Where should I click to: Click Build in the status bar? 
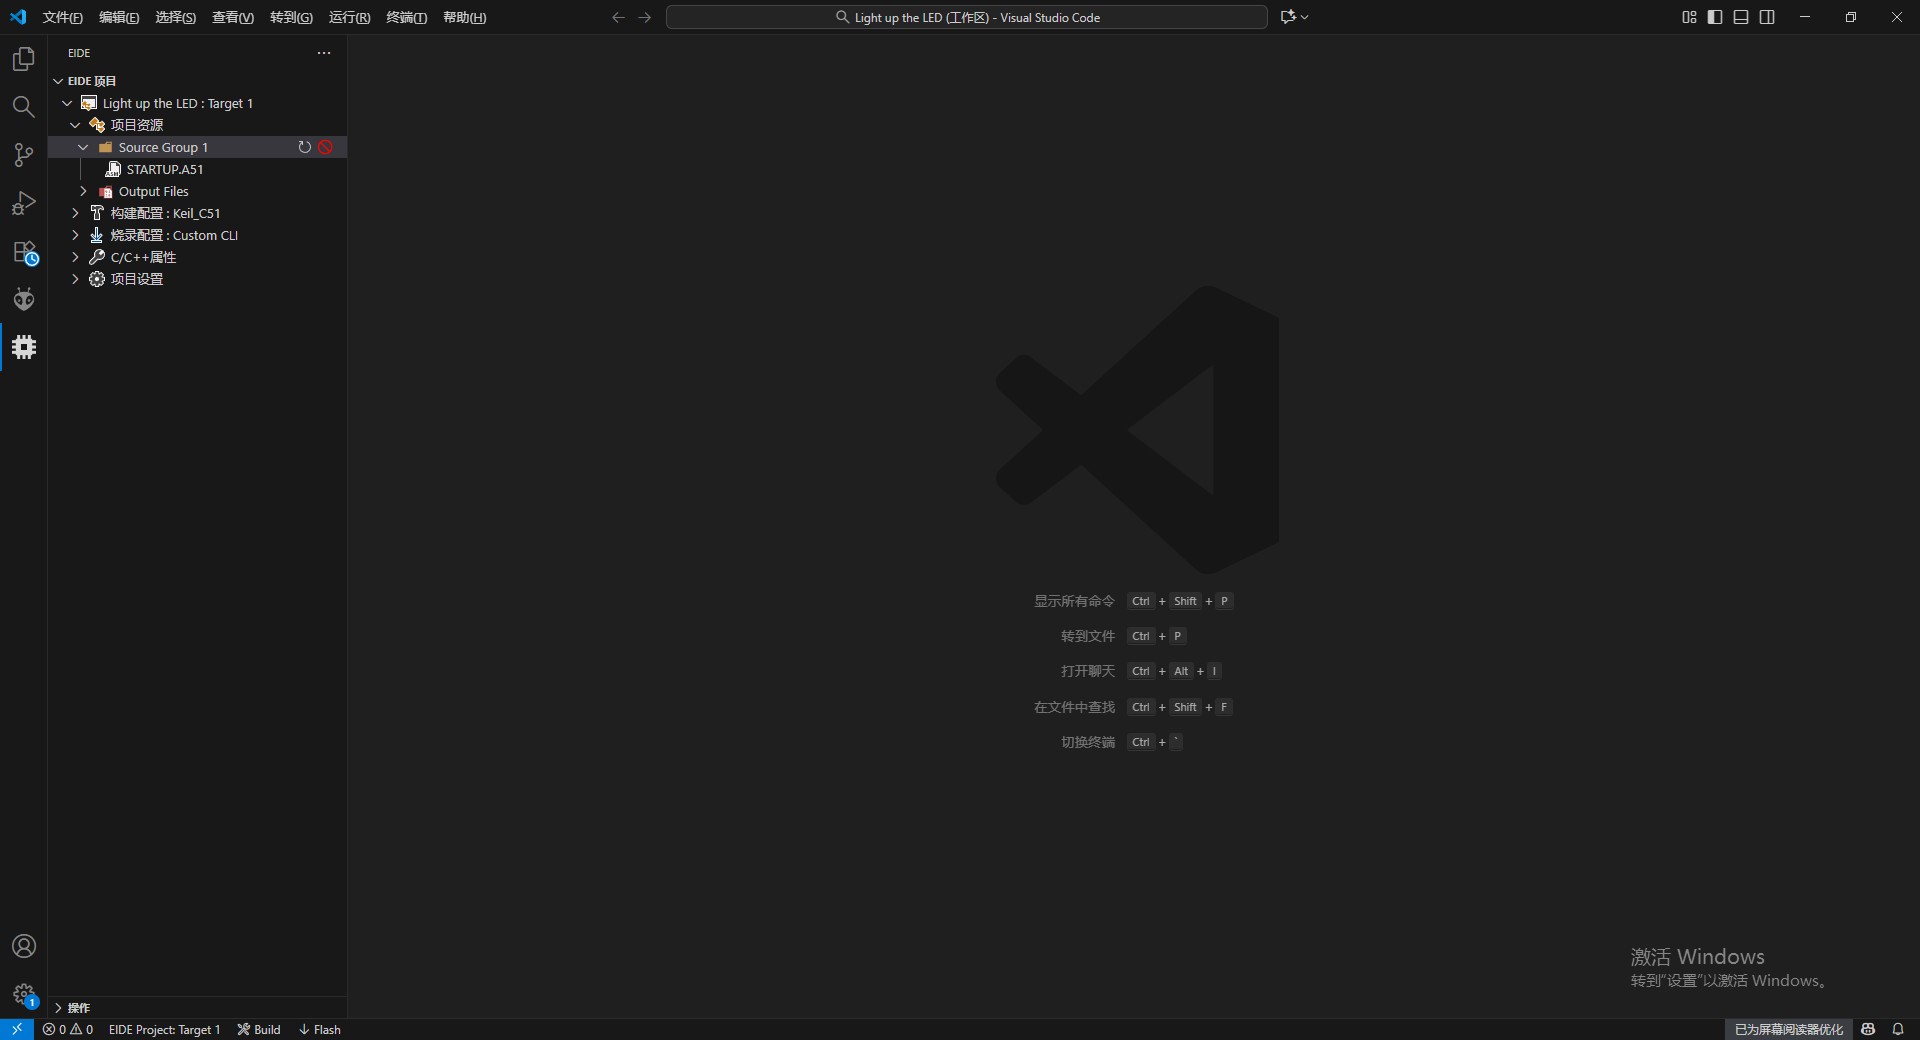click(259, 1029)
